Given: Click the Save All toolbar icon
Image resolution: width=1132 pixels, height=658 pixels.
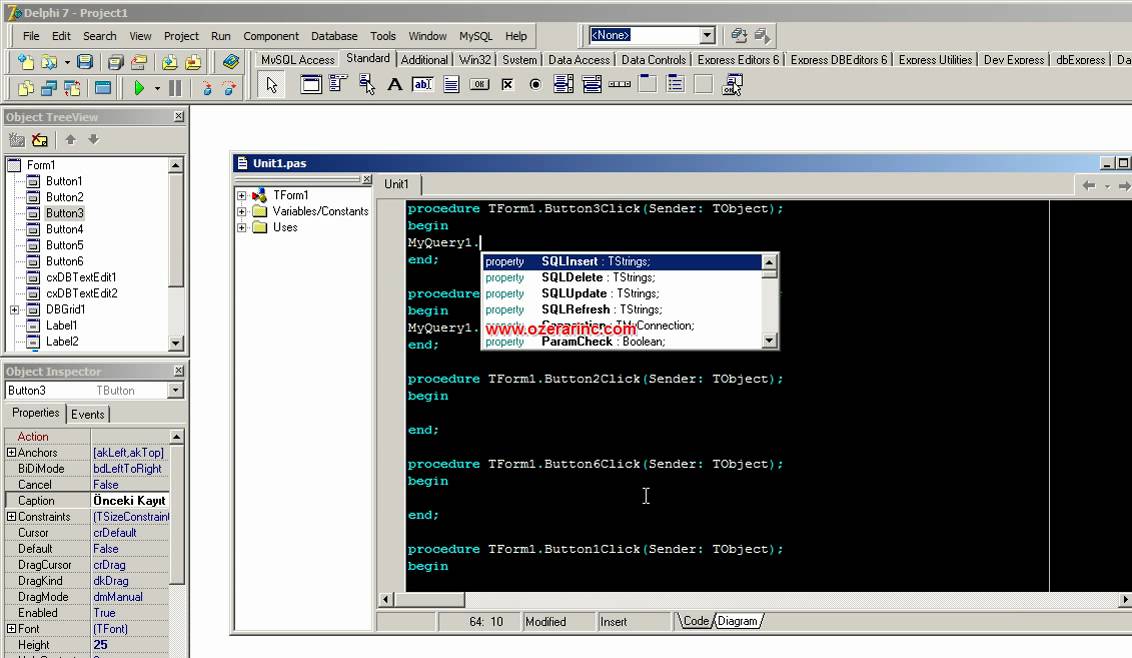Looking at the screenshot, I should tap(116, 62).
